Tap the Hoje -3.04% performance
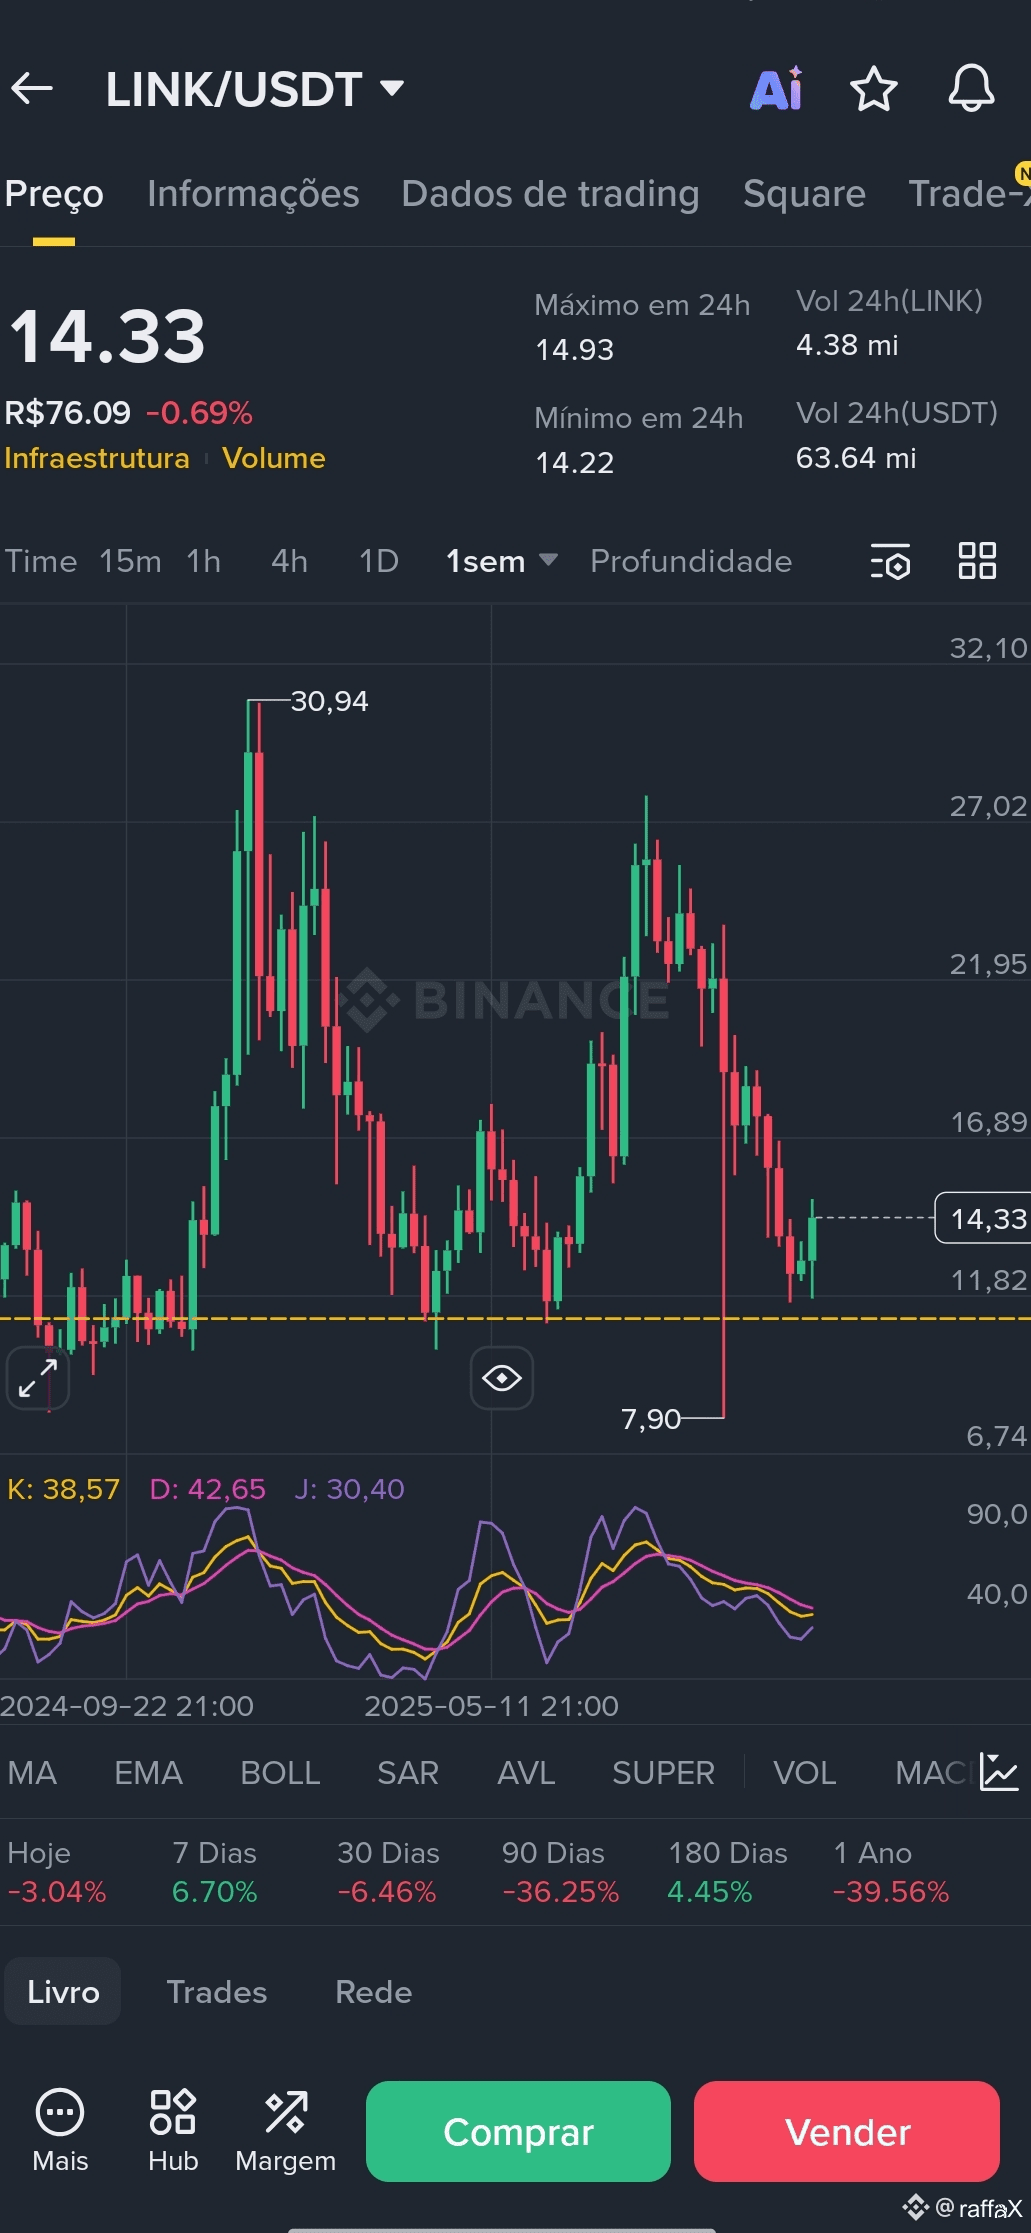 pos(57,1872)
